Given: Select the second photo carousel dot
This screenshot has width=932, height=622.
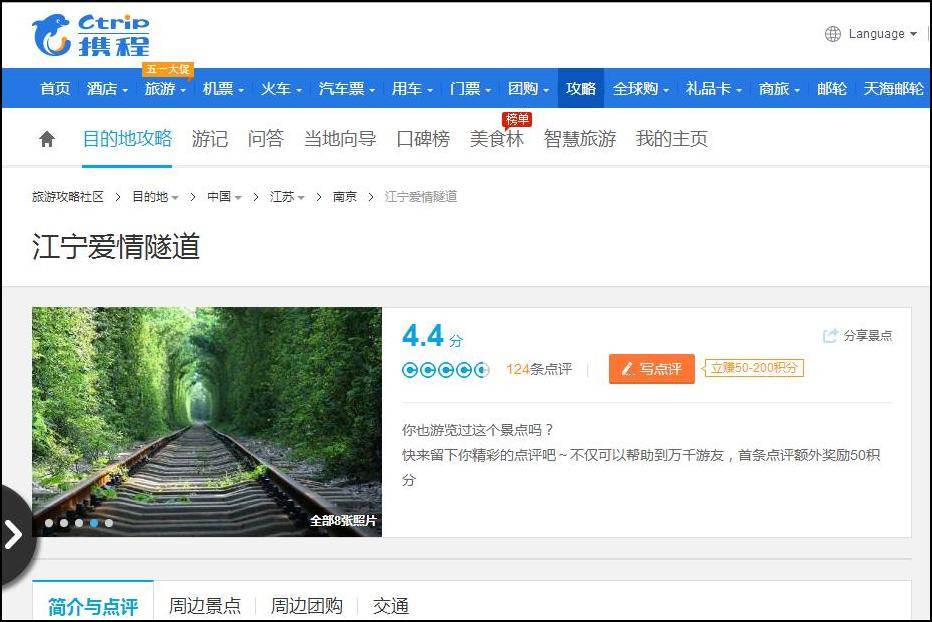Looking at the screenshot, I should [x=64, y=523].
